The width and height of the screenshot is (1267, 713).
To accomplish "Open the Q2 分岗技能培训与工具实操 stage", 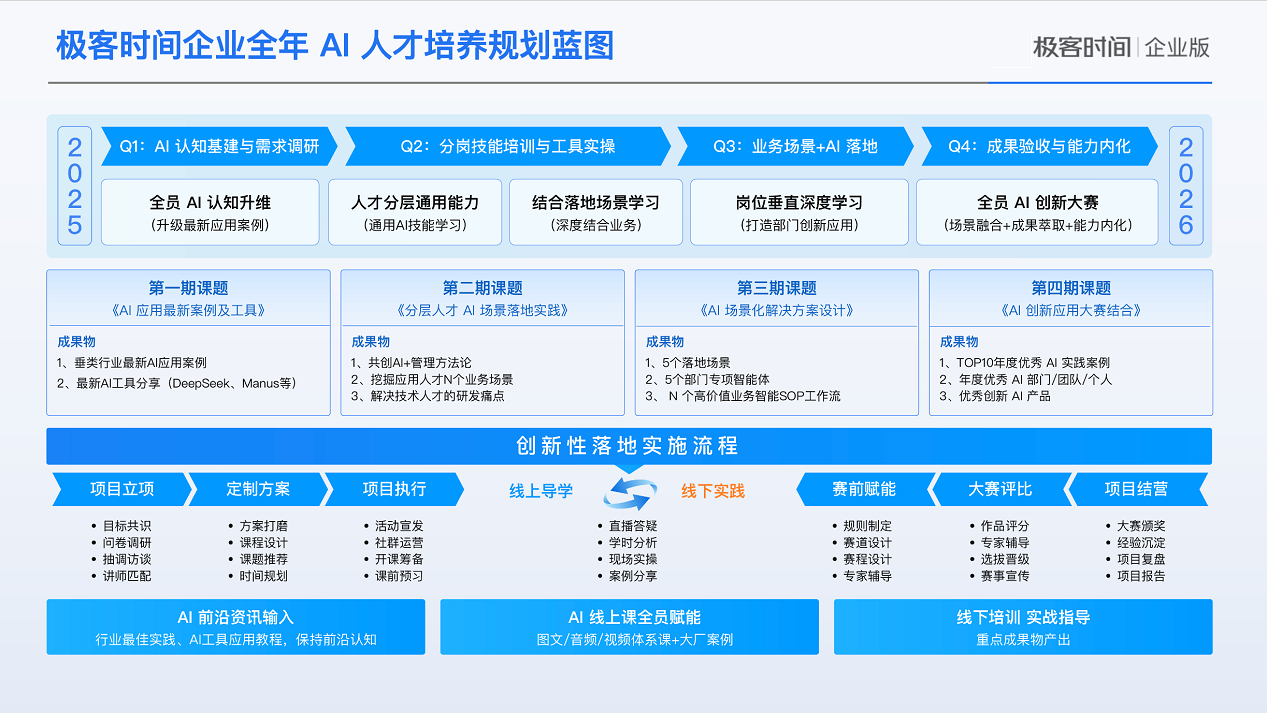I will point(507,146).
